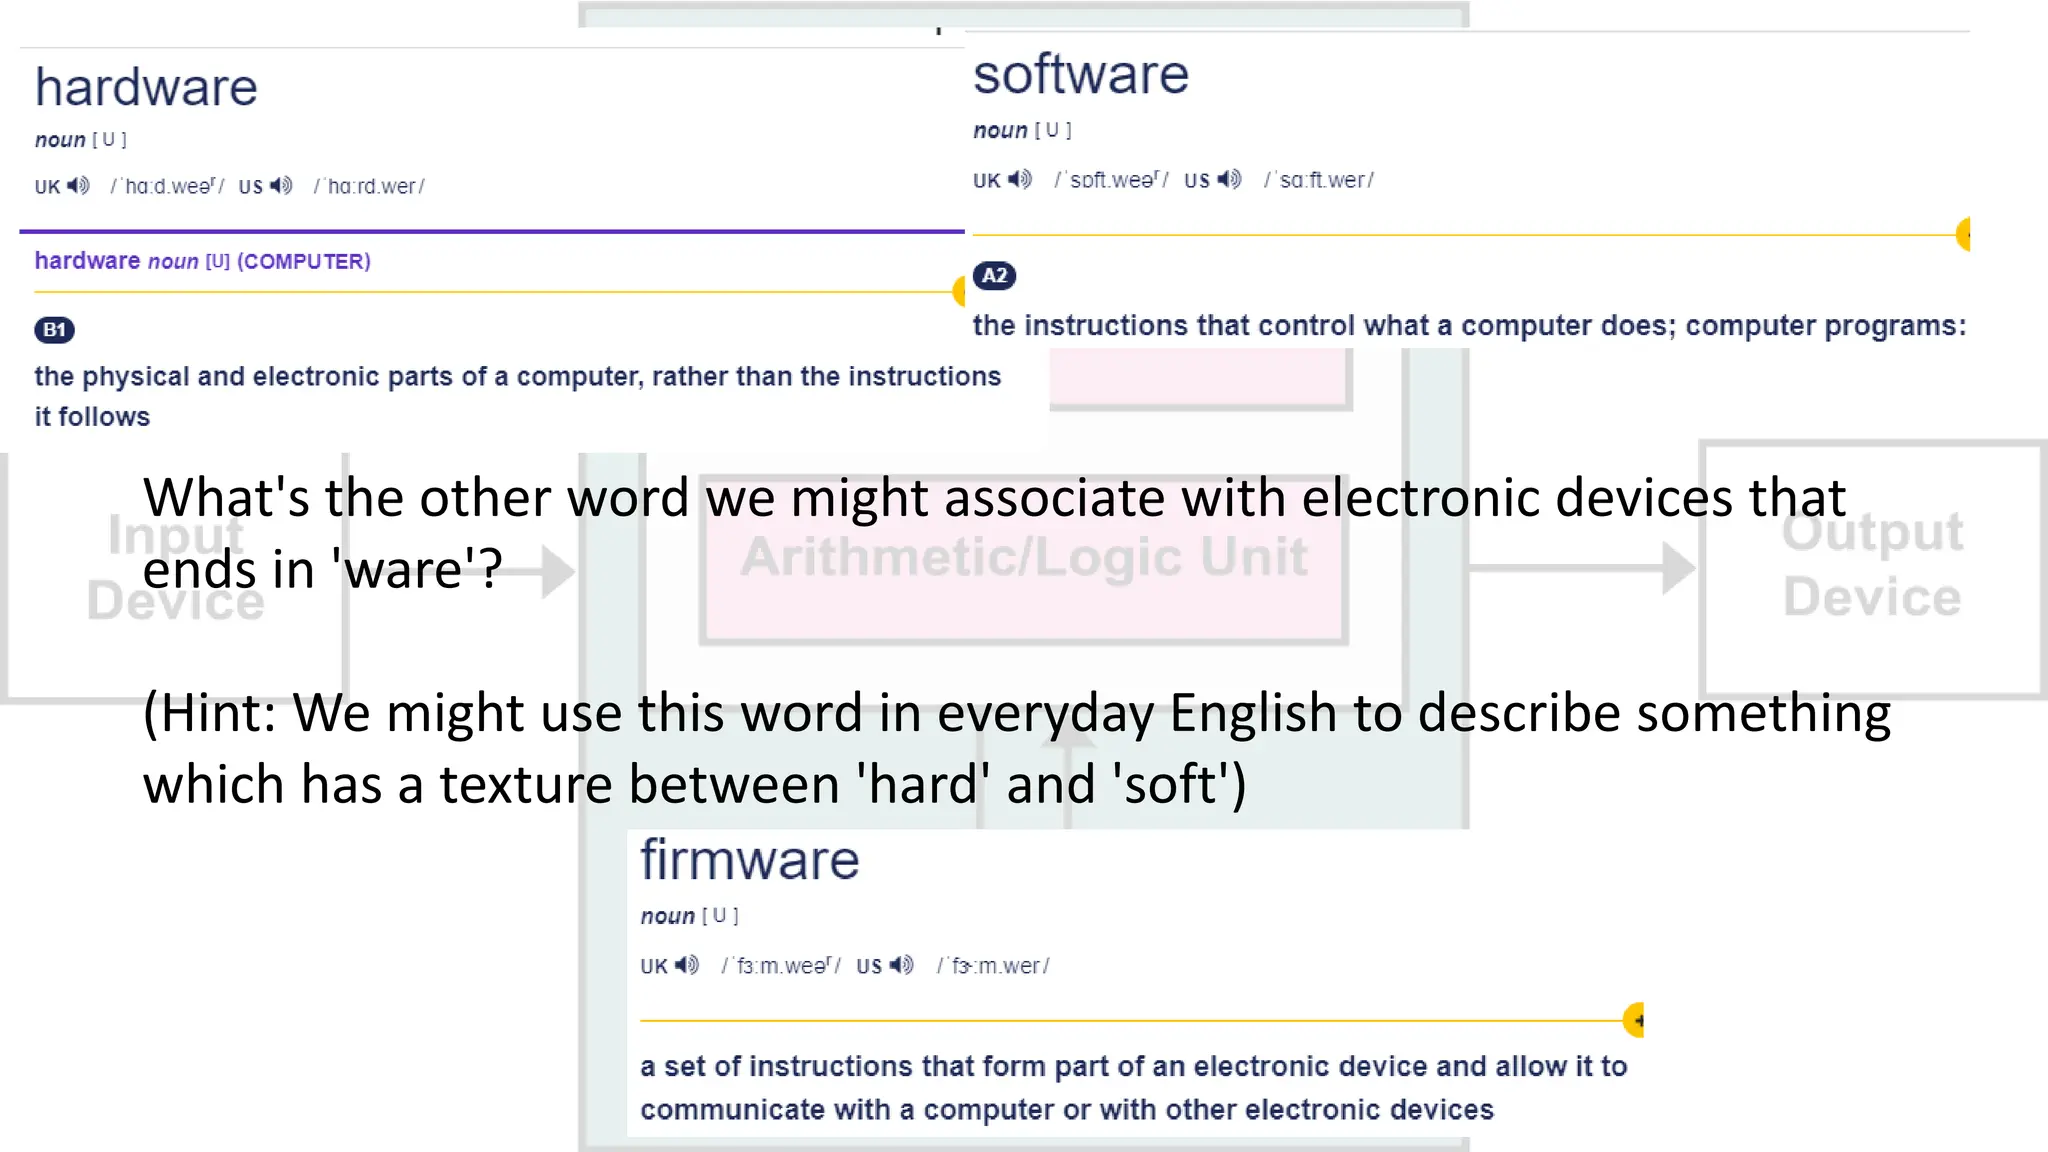Click the yellow circle button beside hardware definition
This screenshot has height=1152, width=2048.
tap(959, 292)
